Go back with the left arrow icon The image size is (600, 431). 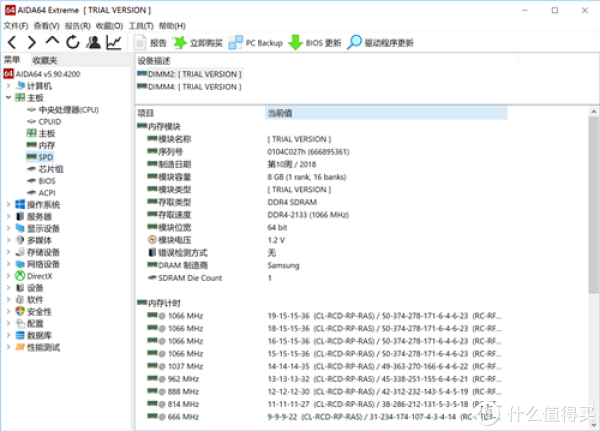(x=12, y=42)
